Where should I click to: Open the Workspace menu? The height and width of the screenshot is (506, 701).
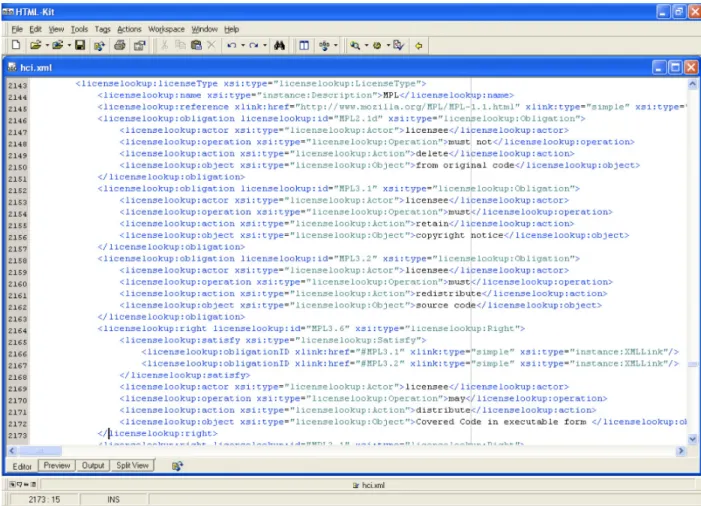point(166,29)
